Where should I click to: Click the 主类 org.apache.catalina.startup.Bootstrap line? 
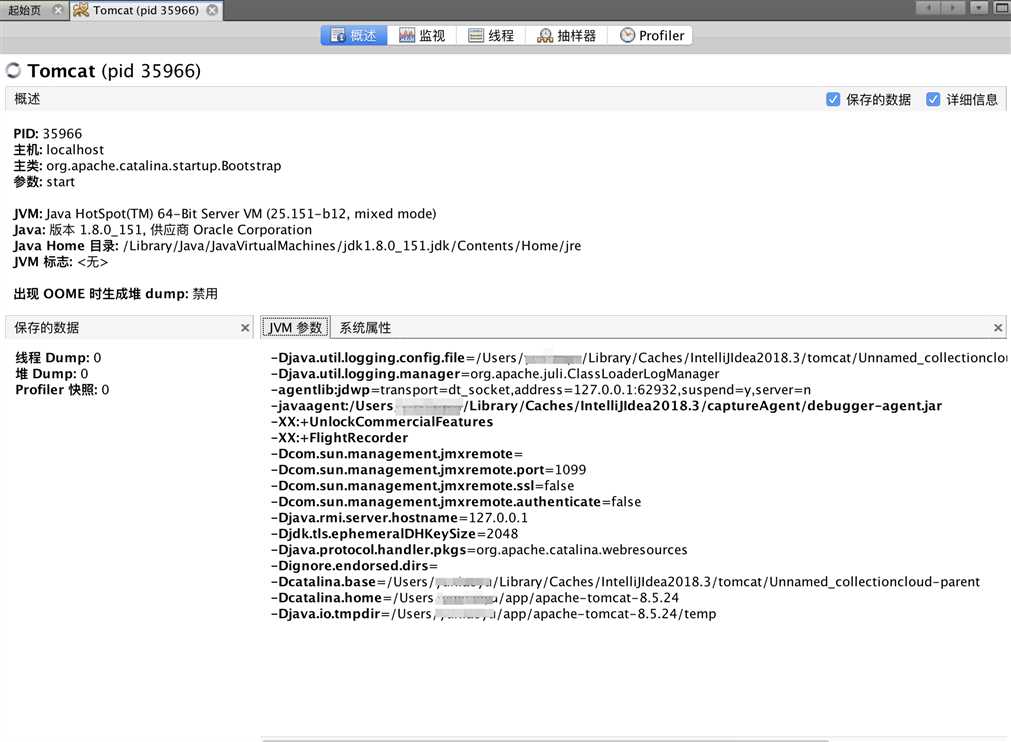[147, 166]
